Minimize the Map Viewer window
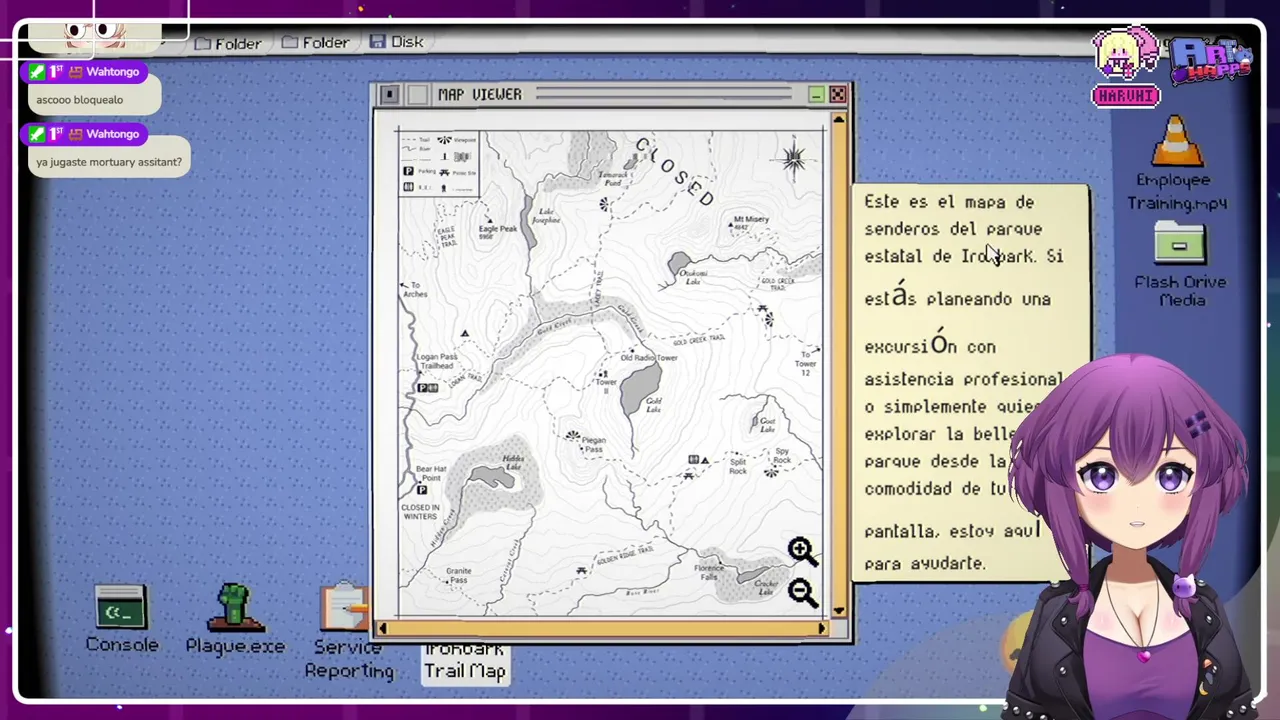 point(816,95)
